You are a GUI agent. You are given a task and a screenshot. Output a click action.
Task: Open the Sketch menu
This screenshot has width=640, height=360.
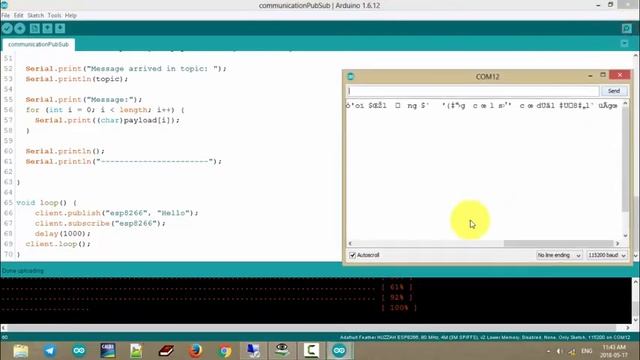click(x=36, y=16)
